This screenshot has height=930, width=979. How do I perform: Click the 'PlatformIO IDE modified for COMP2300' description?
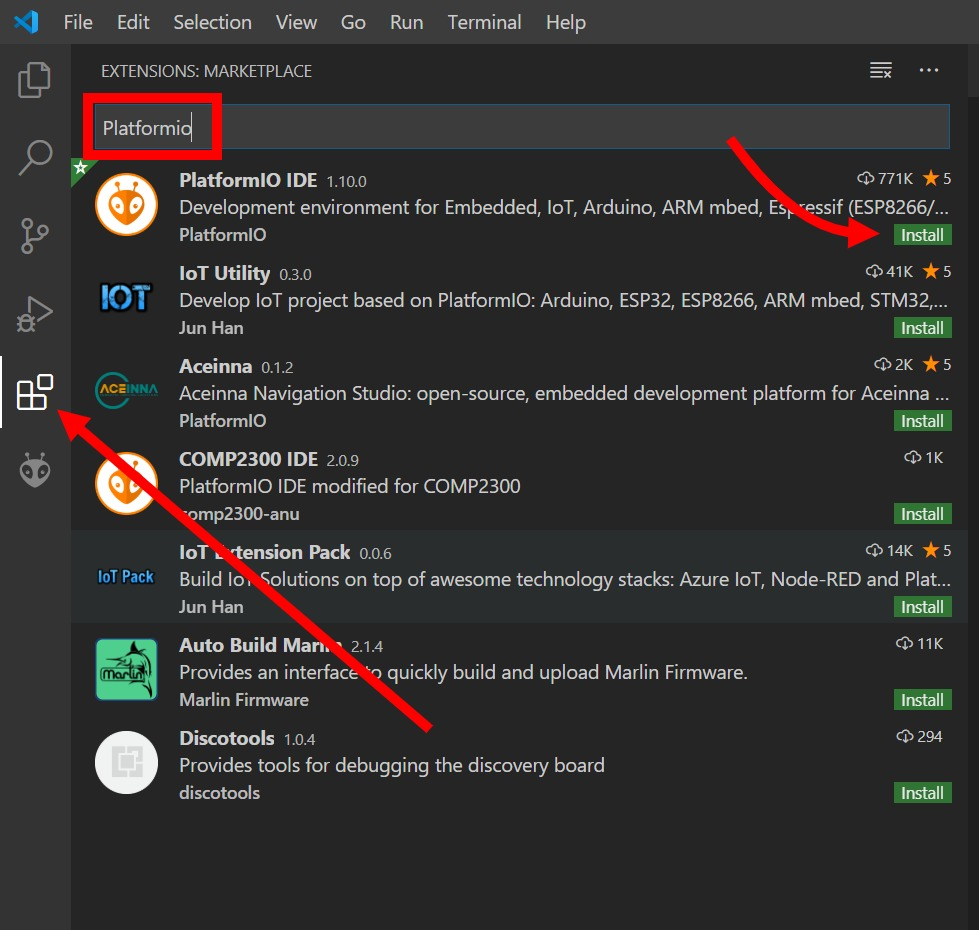(x=350, y=486)
